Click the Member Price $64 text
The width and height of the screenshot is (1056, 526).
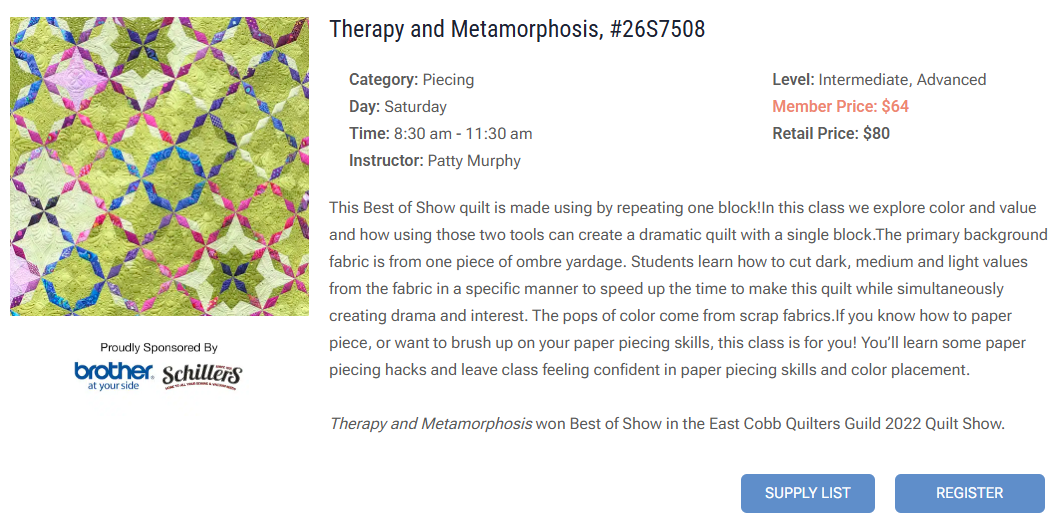tap(839, 107)
